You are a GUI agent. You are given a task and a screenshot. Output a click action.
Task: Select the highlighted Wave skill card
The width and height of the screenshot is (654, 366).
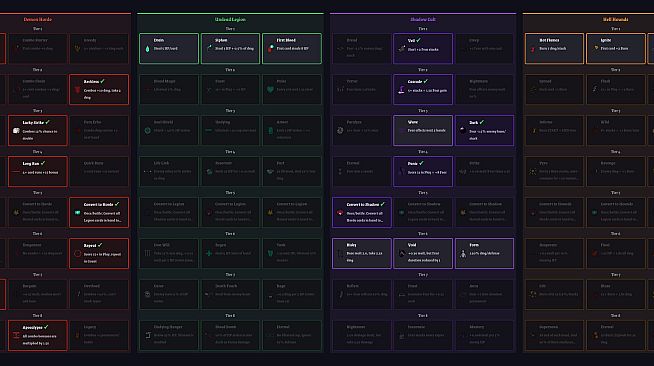click(x=423, y=130)
